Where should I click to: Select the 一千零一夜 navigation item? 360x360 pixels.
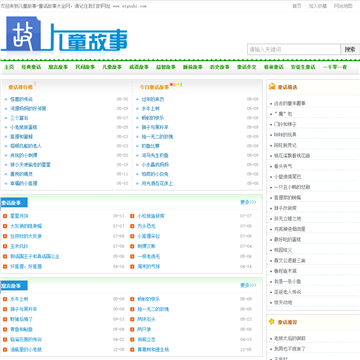[335, 67]
